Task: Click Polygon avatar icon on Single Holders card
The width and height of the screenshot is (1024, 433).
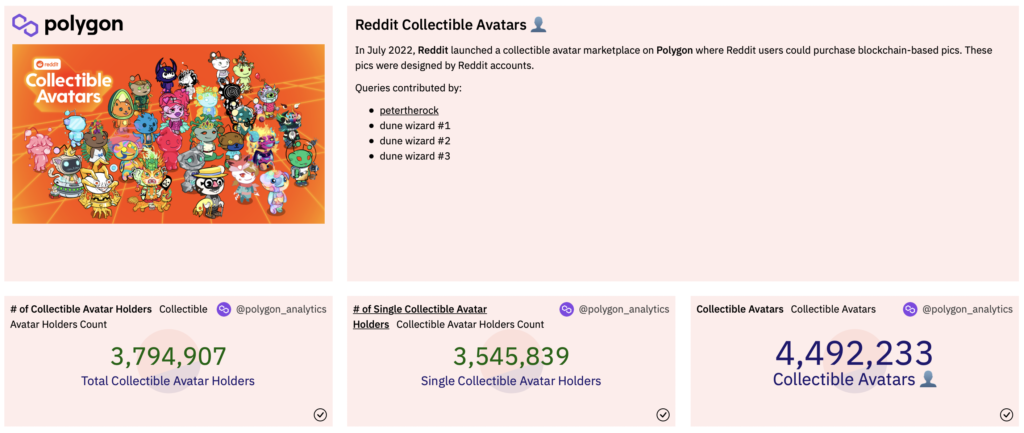Action: (x=567, y=309)
